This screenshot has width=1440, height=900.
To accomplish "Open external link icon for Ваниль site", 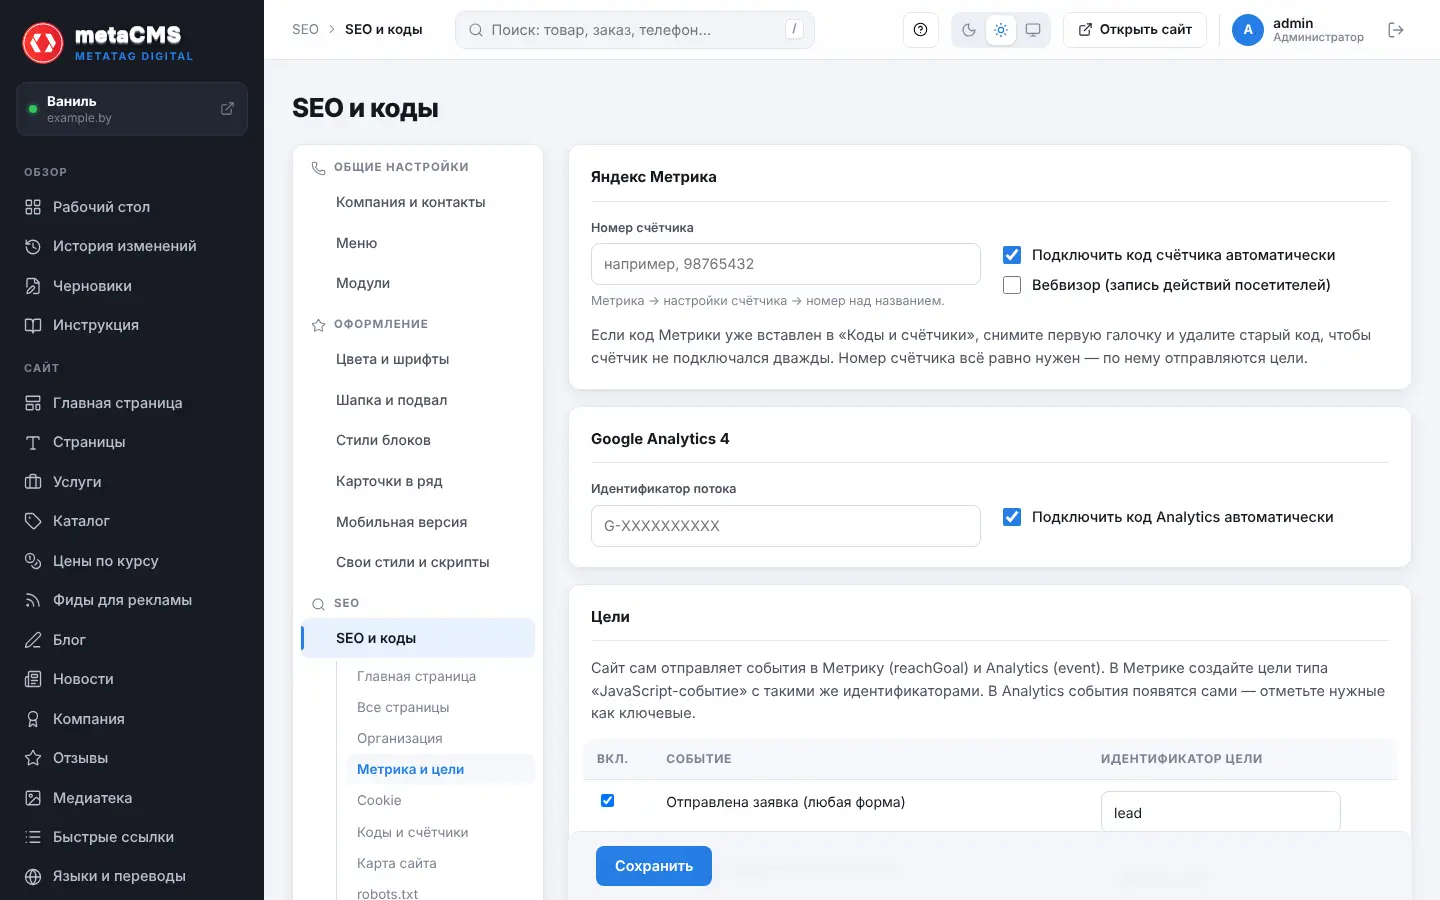I will tap(227, 108).
